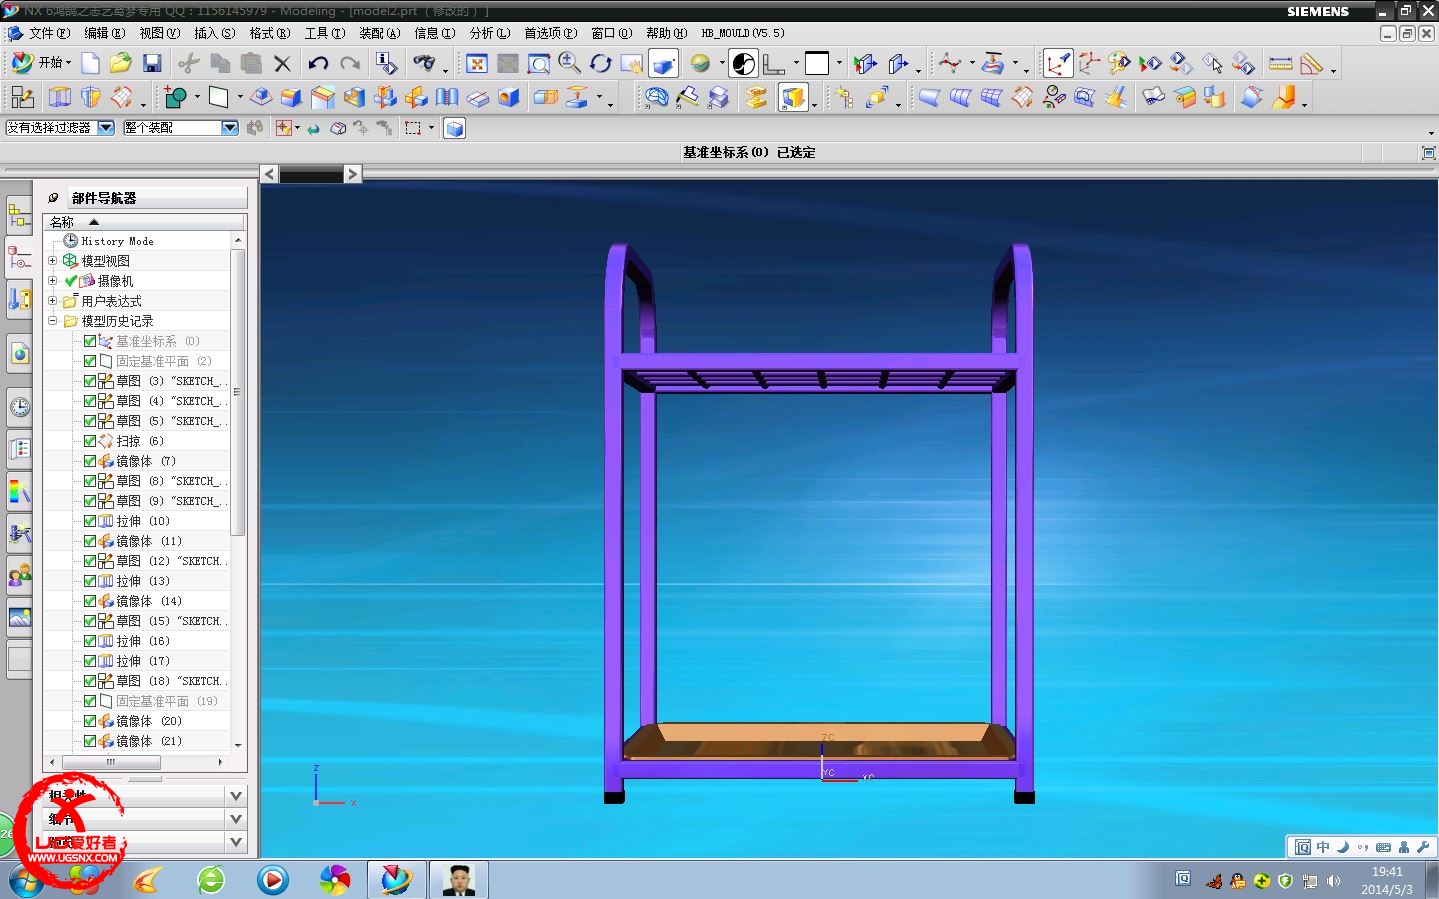Open the selection filter dropdown
Viewport: 1439px width, 899px height.
pyautogui.click(x=106, y=127)
